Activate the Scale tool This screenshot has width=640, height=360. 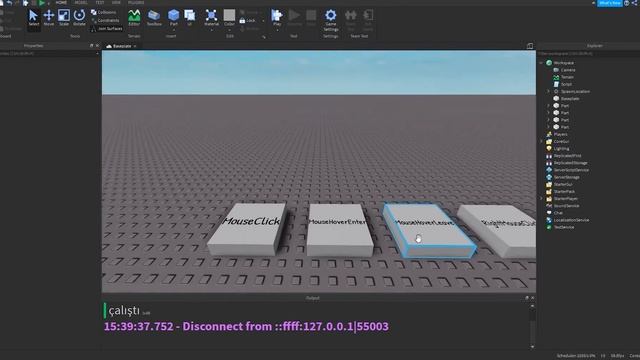point(64,18)
